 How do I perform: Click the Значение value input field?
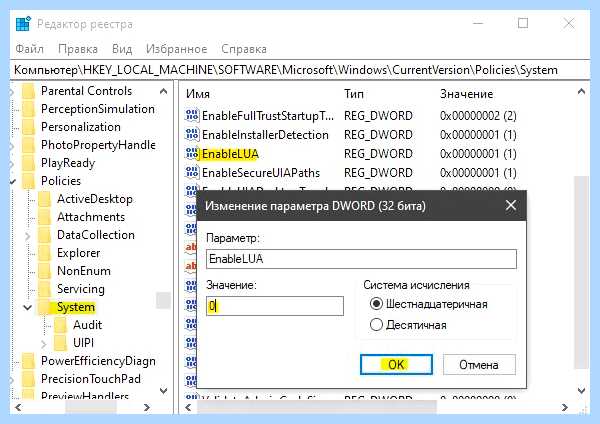(x=275, y=306)
